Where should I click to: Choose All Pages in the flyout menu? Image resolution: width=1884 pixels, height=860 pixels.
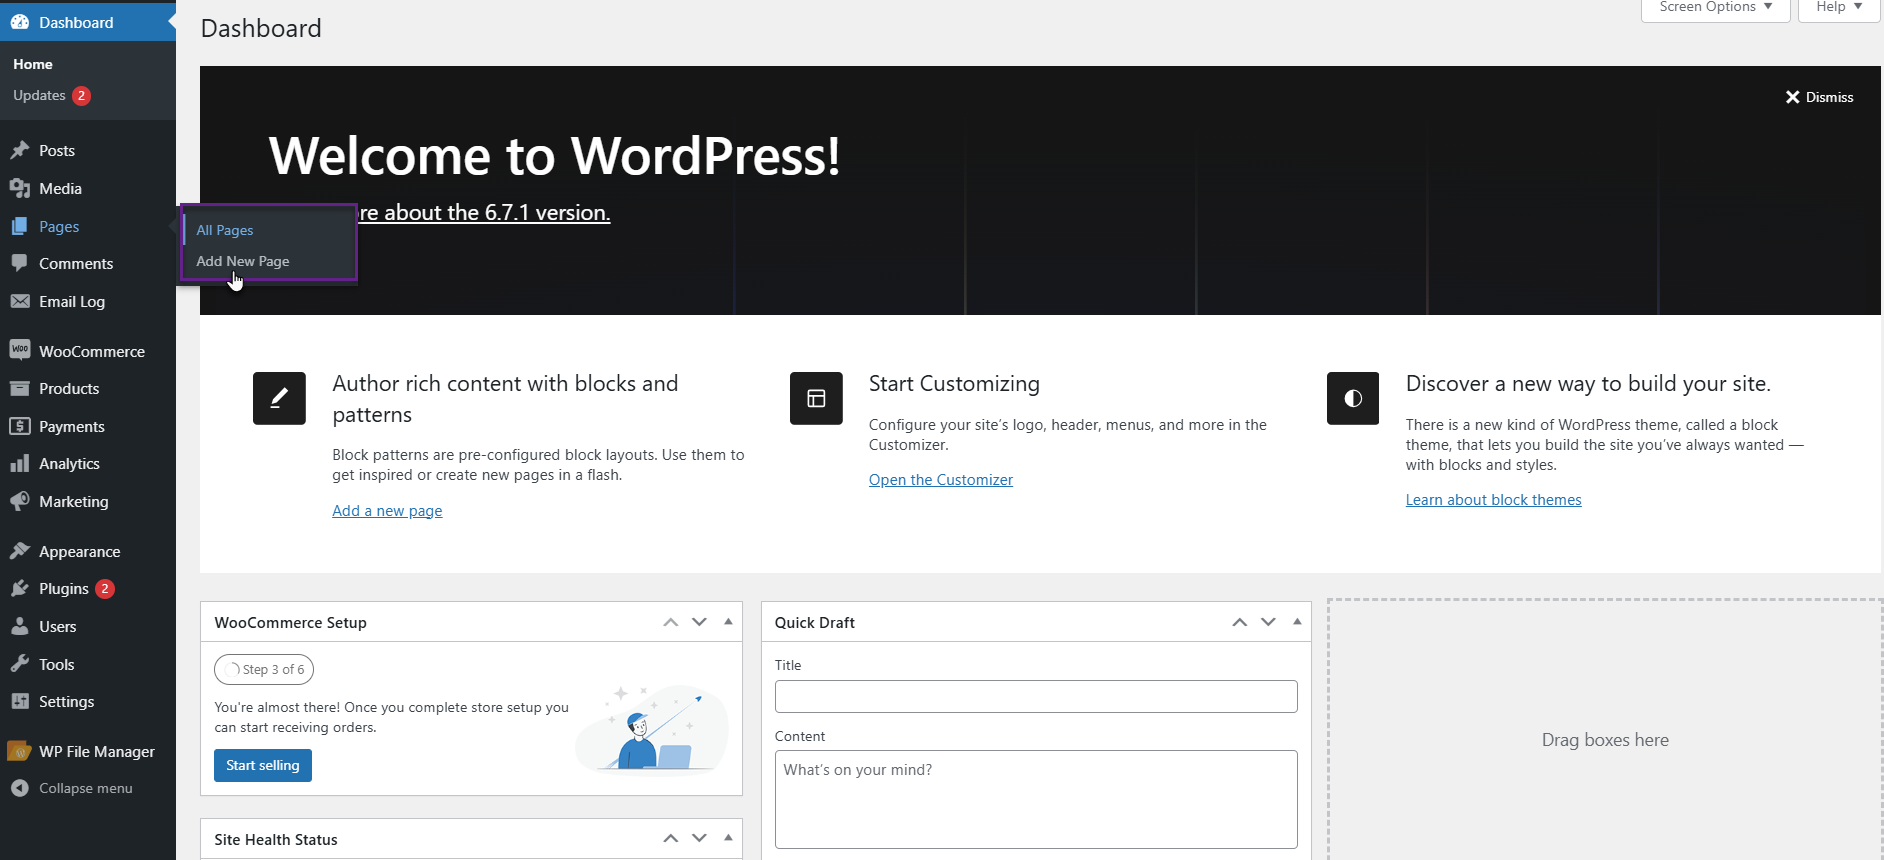tap(225, 230)
